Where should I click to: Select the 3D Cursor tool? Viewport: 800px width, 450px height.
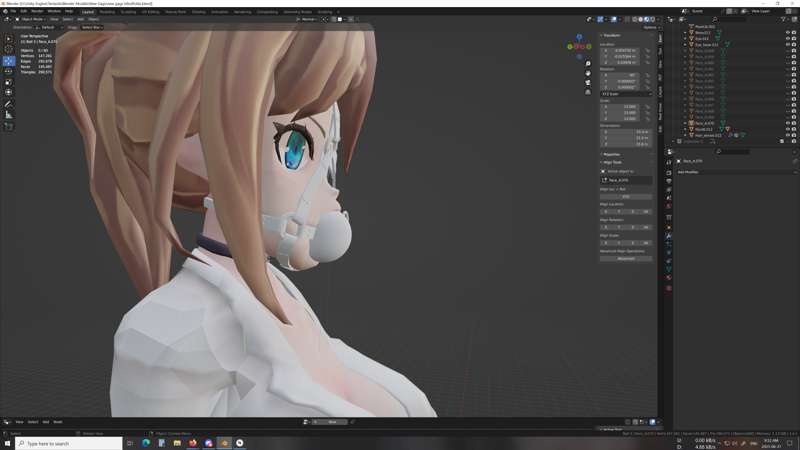click(9, 49)
